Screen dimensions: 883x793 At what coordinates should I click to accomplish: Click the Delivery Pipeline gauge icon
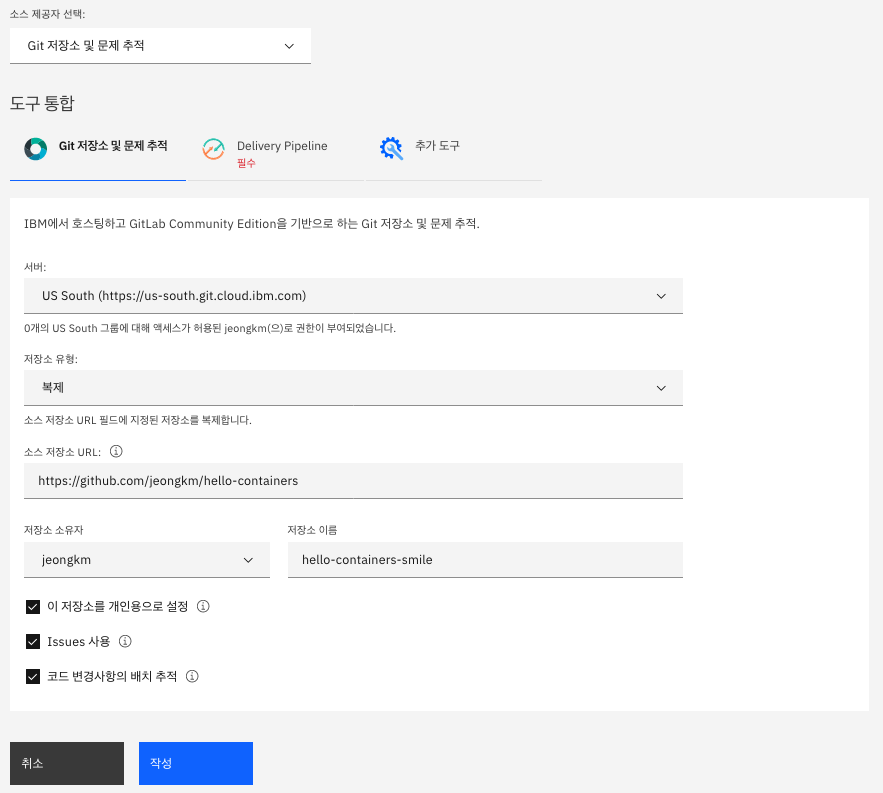pyautogui.click(x=213, y=149)
